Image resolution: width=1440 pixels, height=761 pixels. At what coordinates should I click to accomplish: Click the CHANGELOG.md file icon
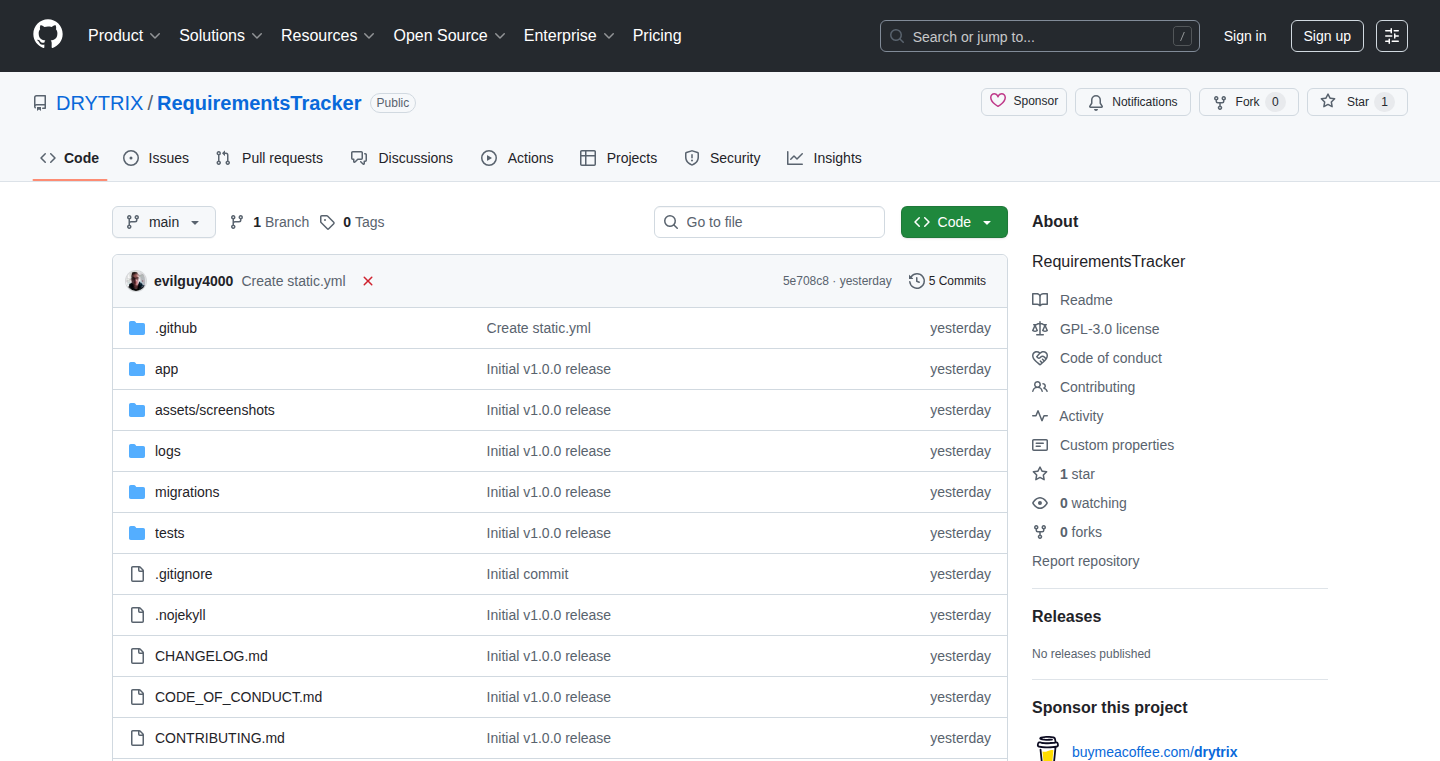137,656
